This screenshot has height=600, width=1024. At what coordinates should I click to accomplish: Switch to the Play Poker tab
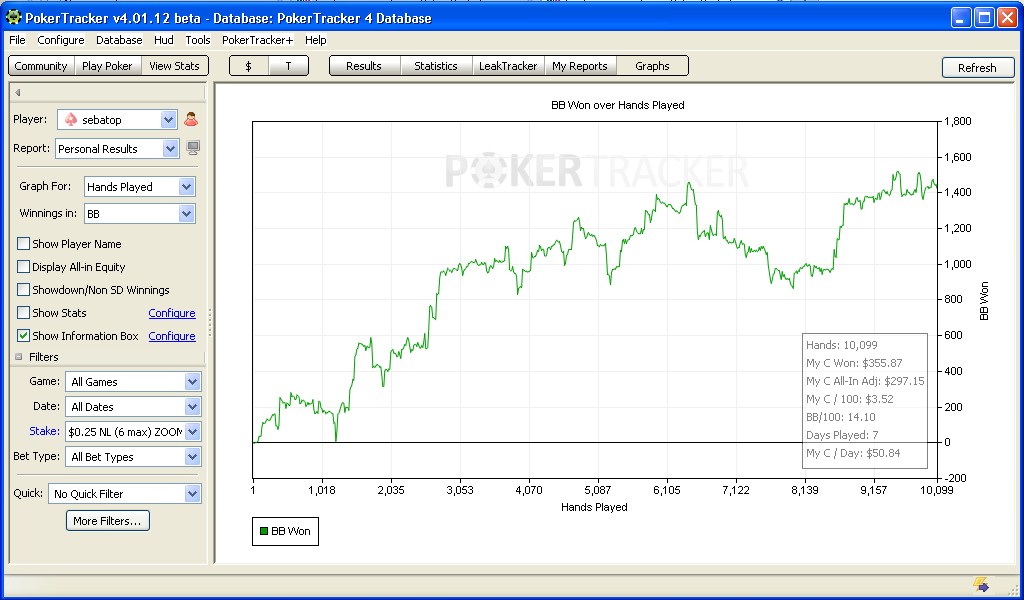tap(107, 66)
